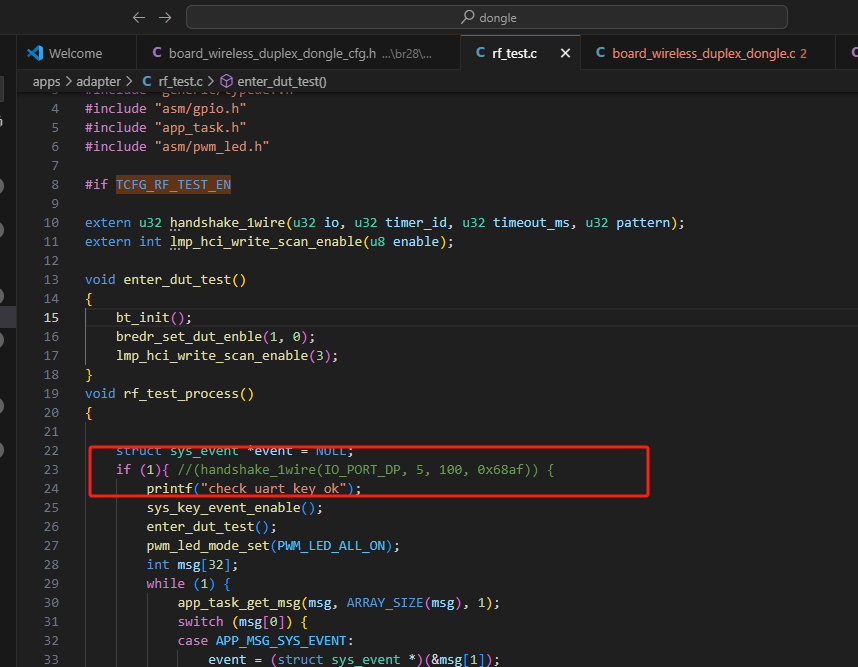858x667 pixels.
Task: Open the apps breadcrumb folder
Action: coord(47,82)
